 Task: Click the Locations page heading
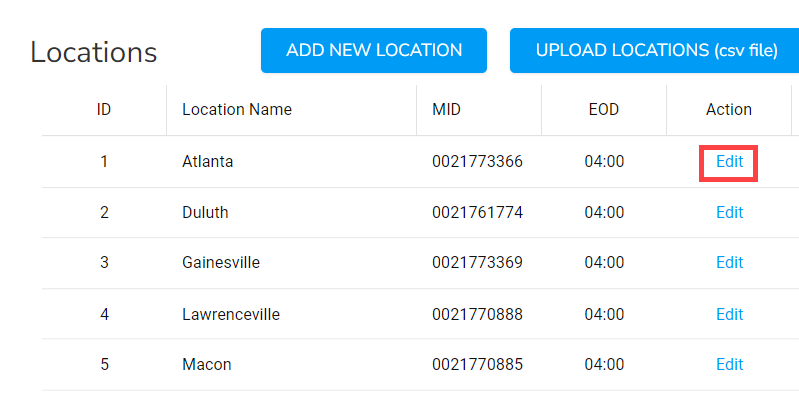[x=94, y=52]
